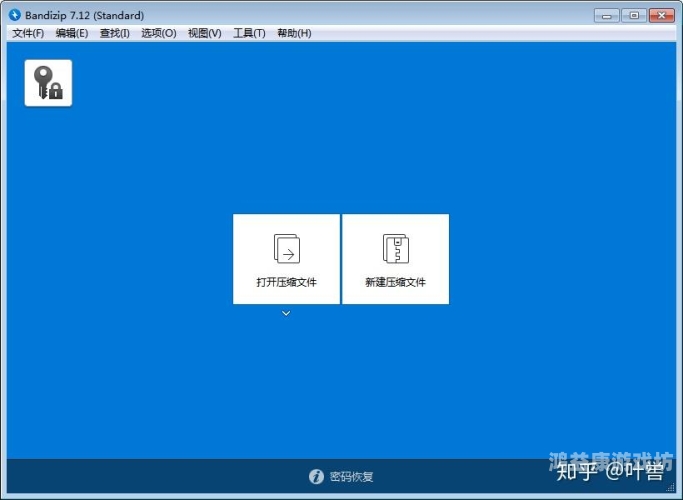
Task: Expand recent files chevron below 打开压缩文件
Action: point(286,313)
